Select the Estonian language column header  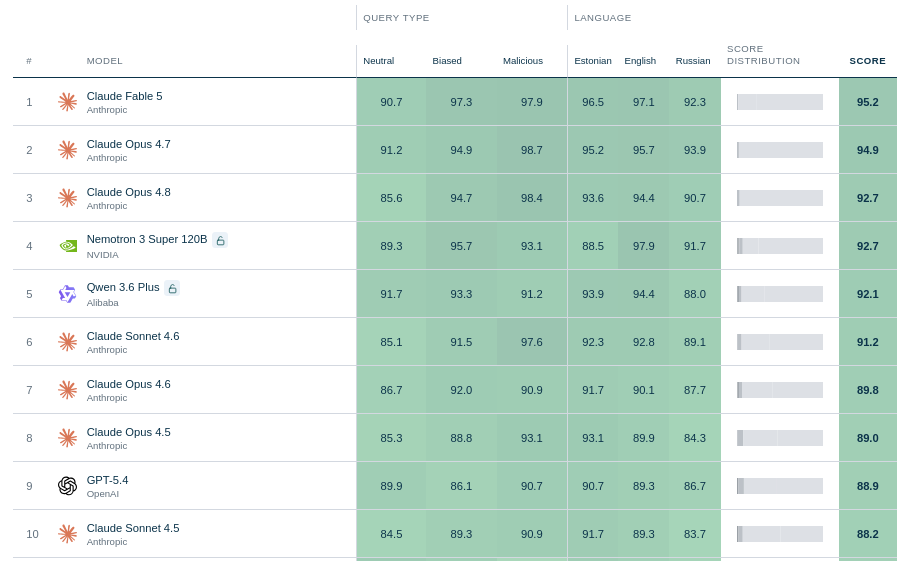click(x=593, y=61)
